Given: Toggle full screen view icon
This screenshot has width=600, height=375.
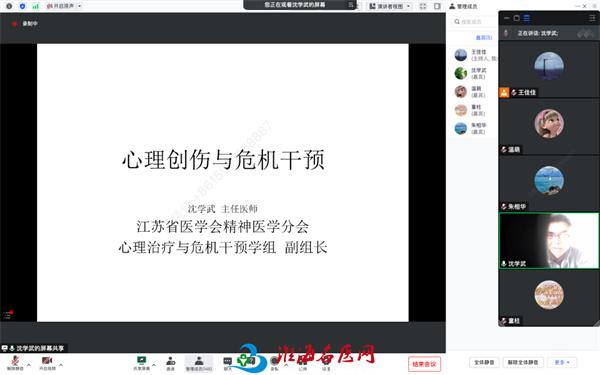Looking at the screenshot, I should pyautogui.click(x=423, y=6).
